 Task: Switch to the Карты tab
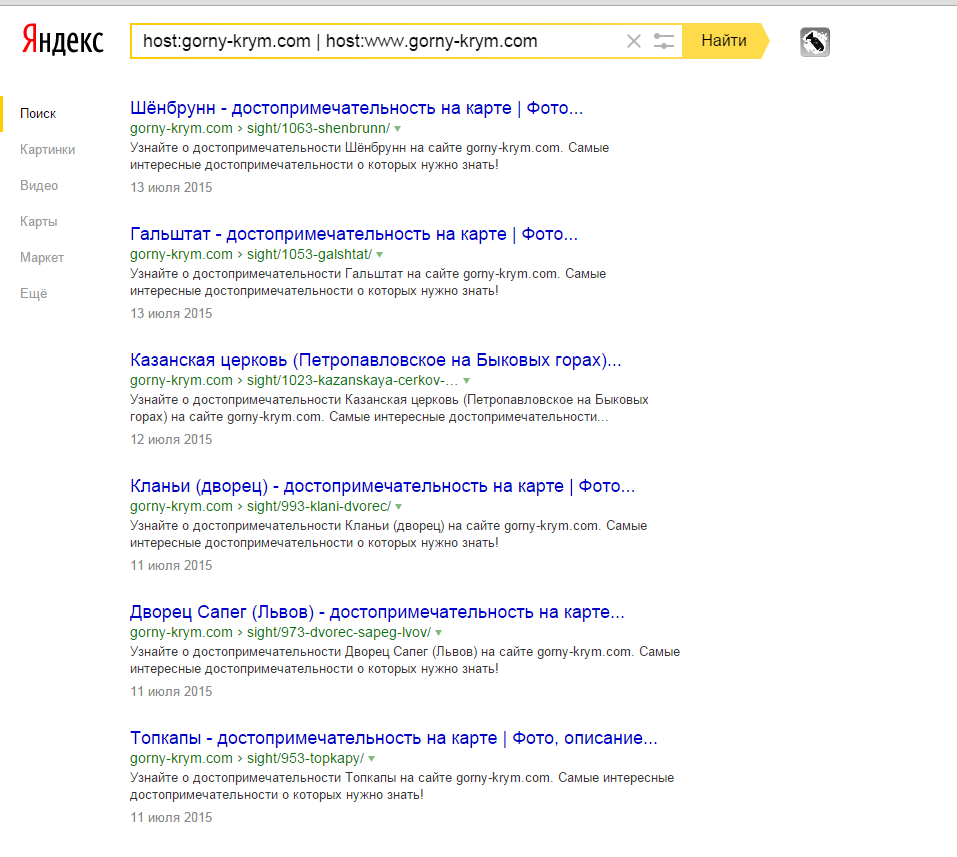click(38, 222)
